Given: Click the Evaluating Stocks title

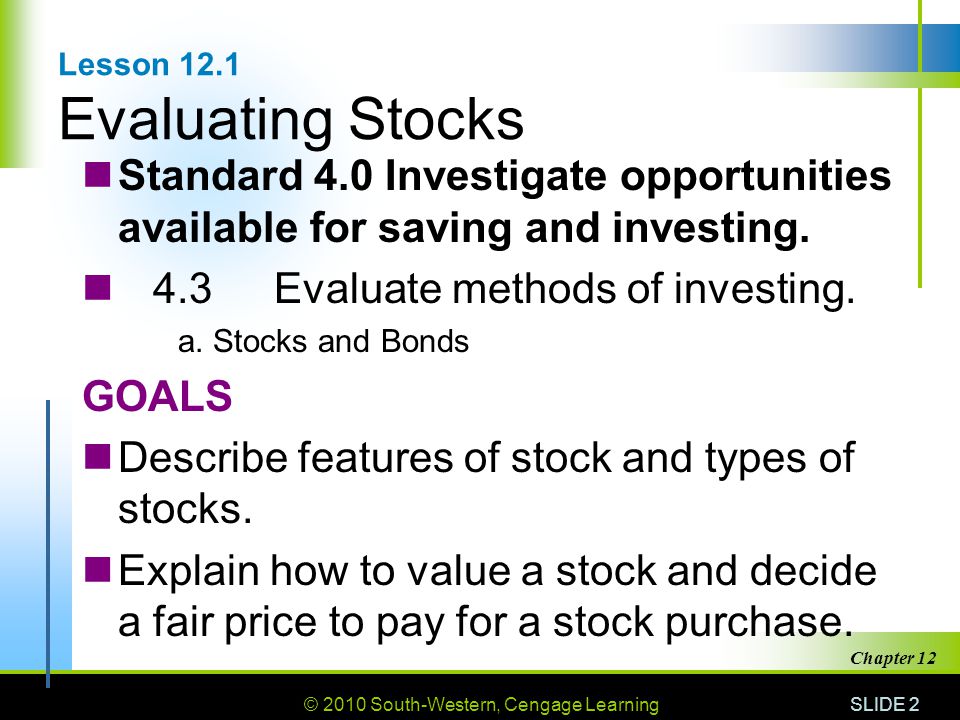Looking at the screenshot, I should pos(291,119).
